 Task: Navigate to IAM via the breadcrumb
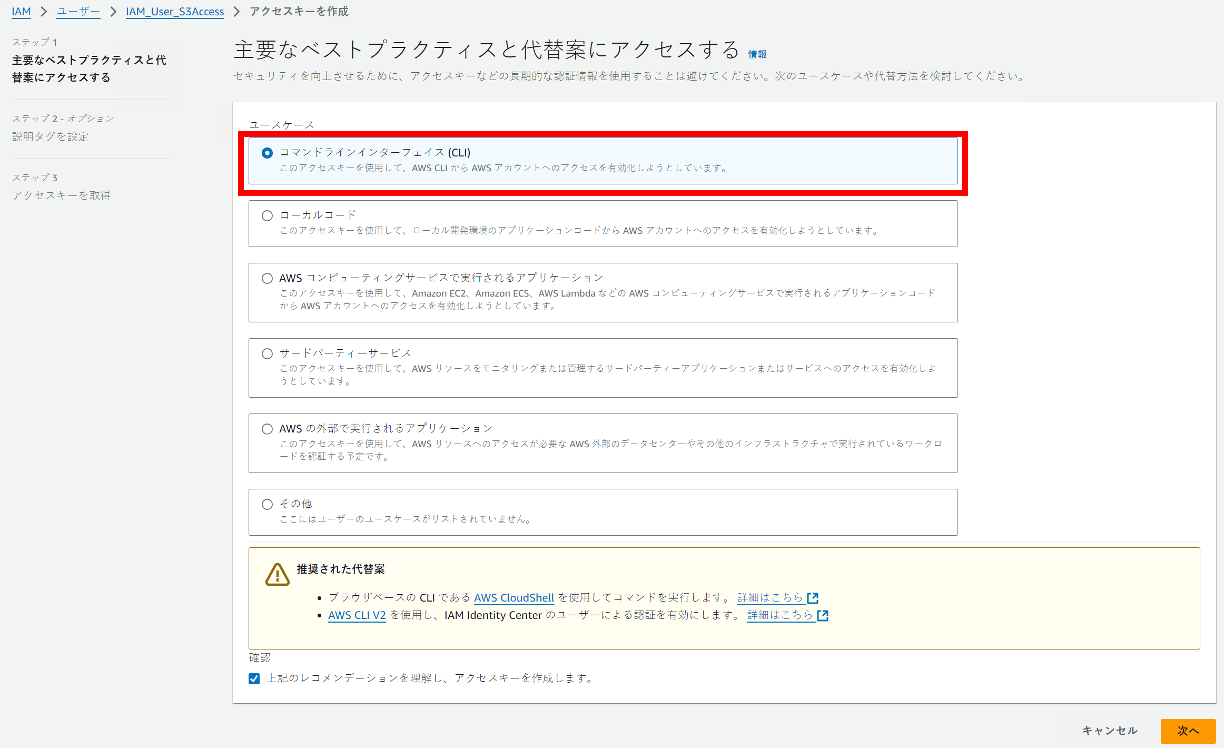(x=21, y=11)
